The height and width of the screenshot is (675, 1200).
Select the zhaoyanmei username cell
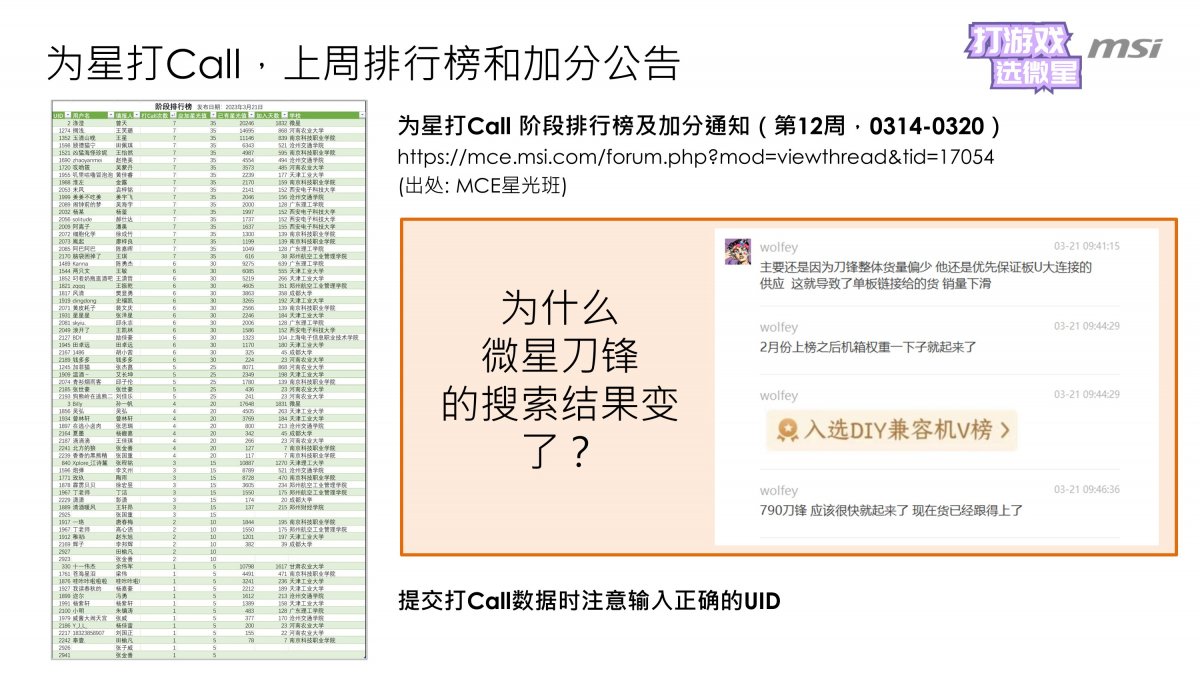point(92,159)
